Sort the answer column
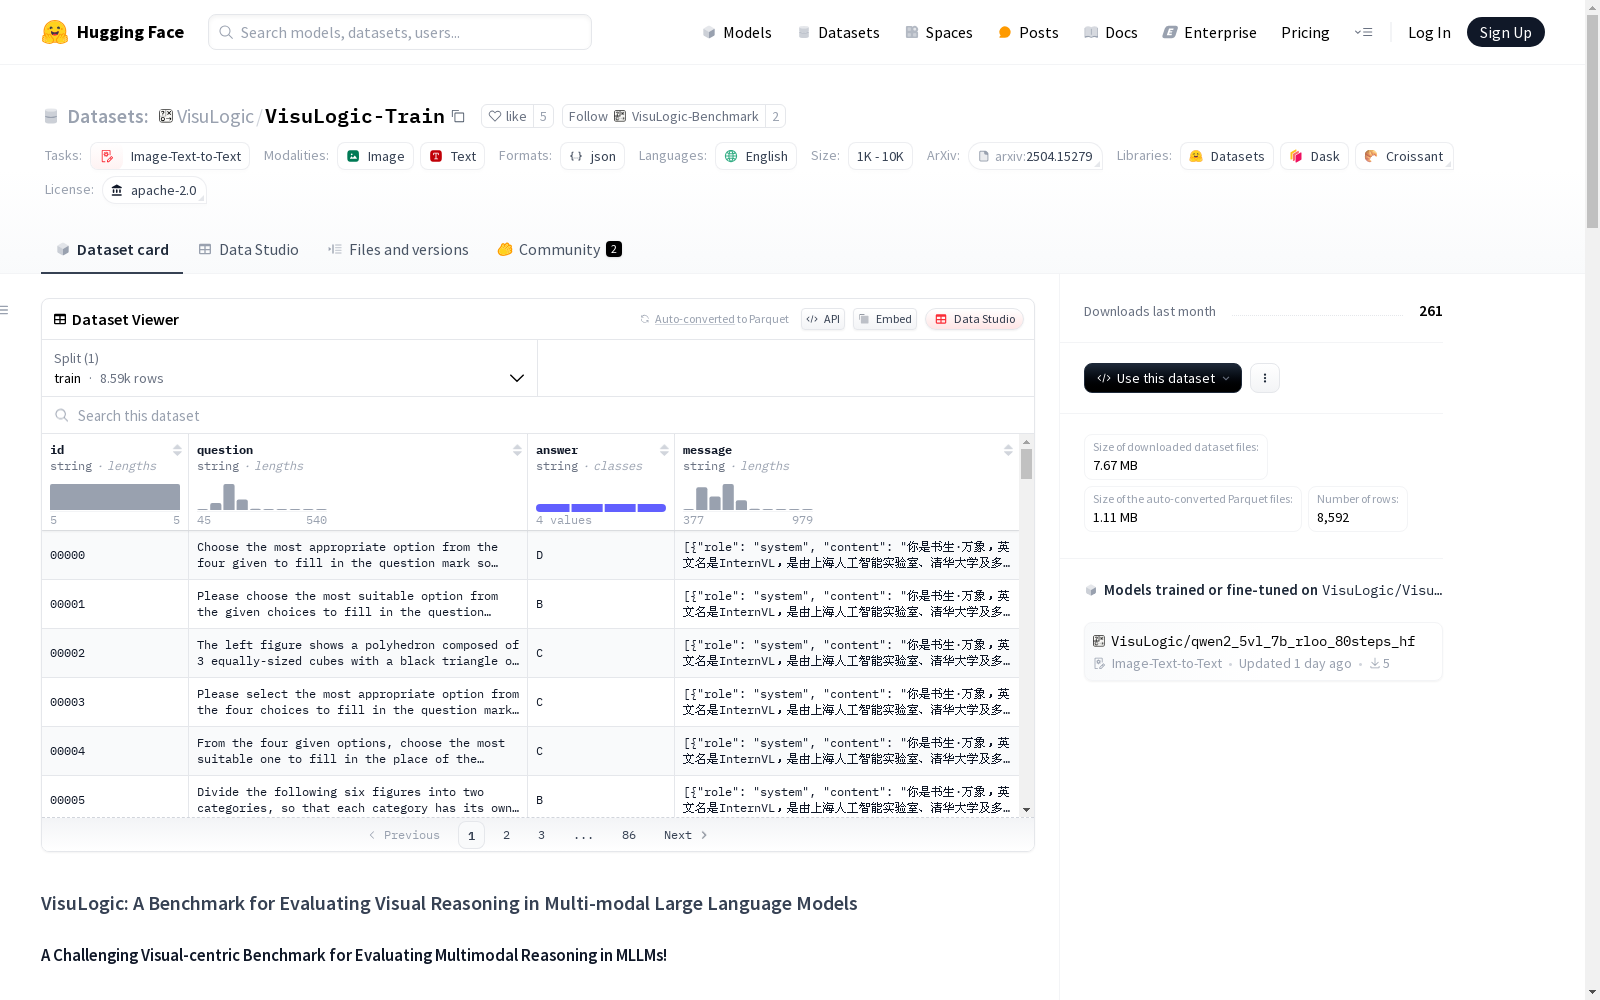Screen dimensions: 1600x1000 [x=664, y=450]
